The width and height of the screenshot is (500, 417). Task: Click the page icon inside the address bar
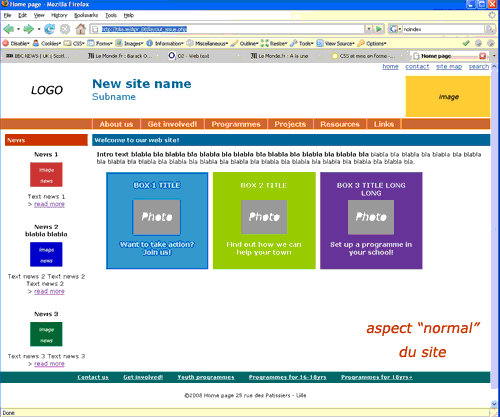click(x=95, y=29)
